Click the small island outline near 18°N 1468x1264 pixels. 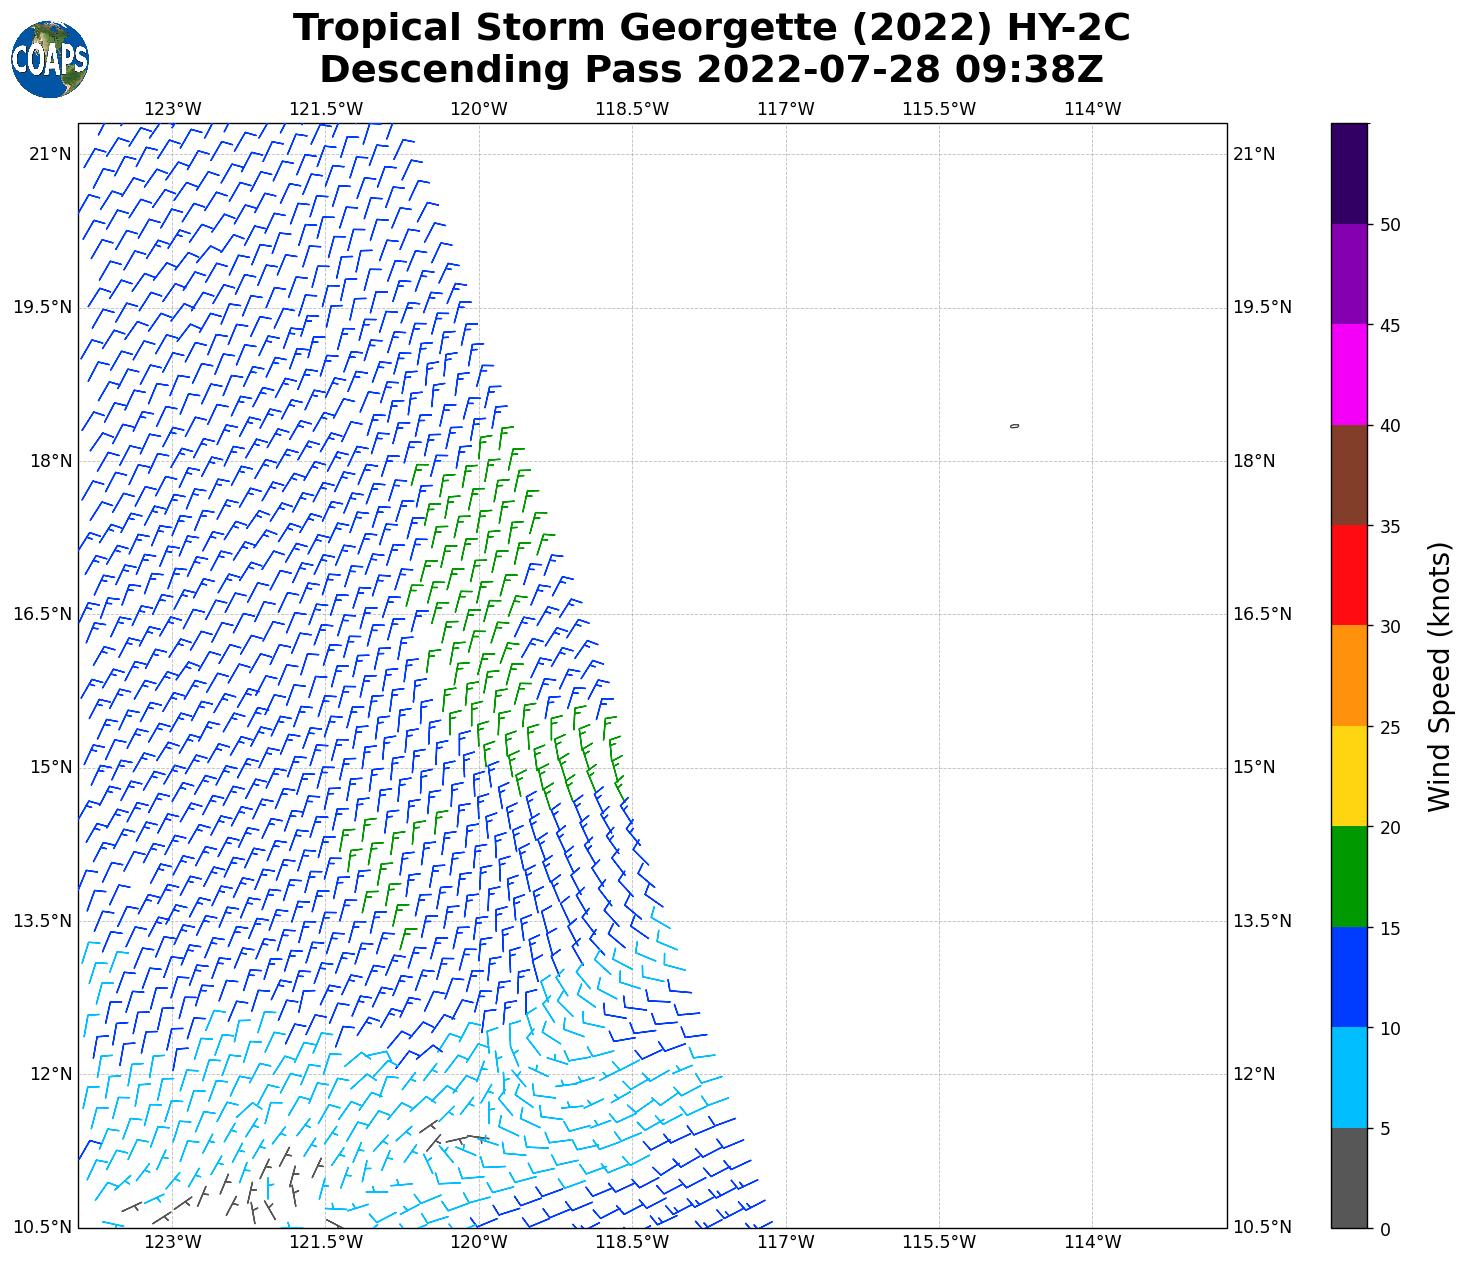click(1014, 426)
